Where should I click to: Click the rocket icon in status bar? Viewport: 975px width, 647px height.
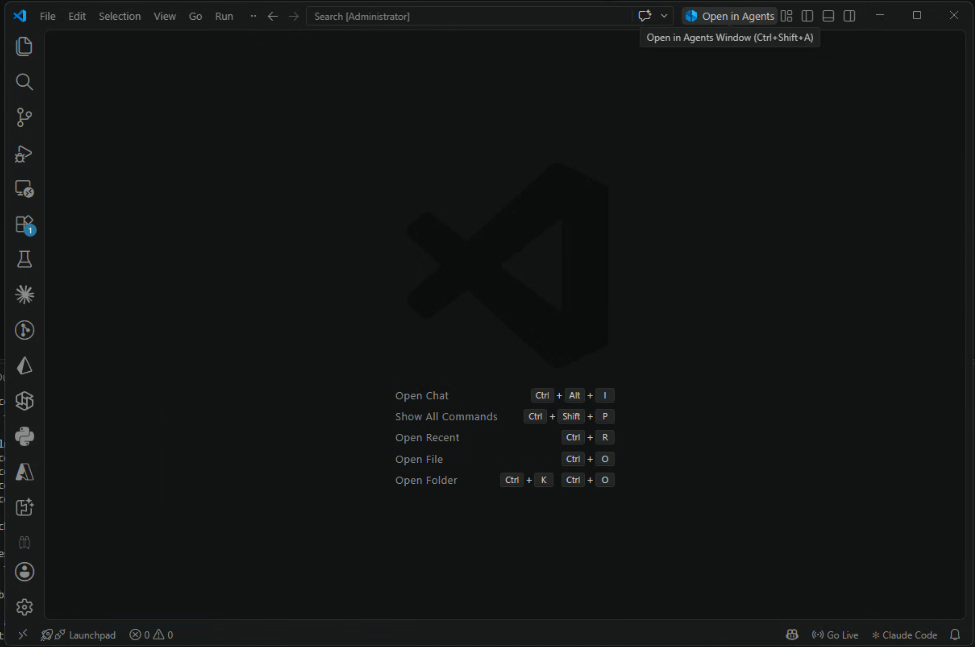(47, 635)
